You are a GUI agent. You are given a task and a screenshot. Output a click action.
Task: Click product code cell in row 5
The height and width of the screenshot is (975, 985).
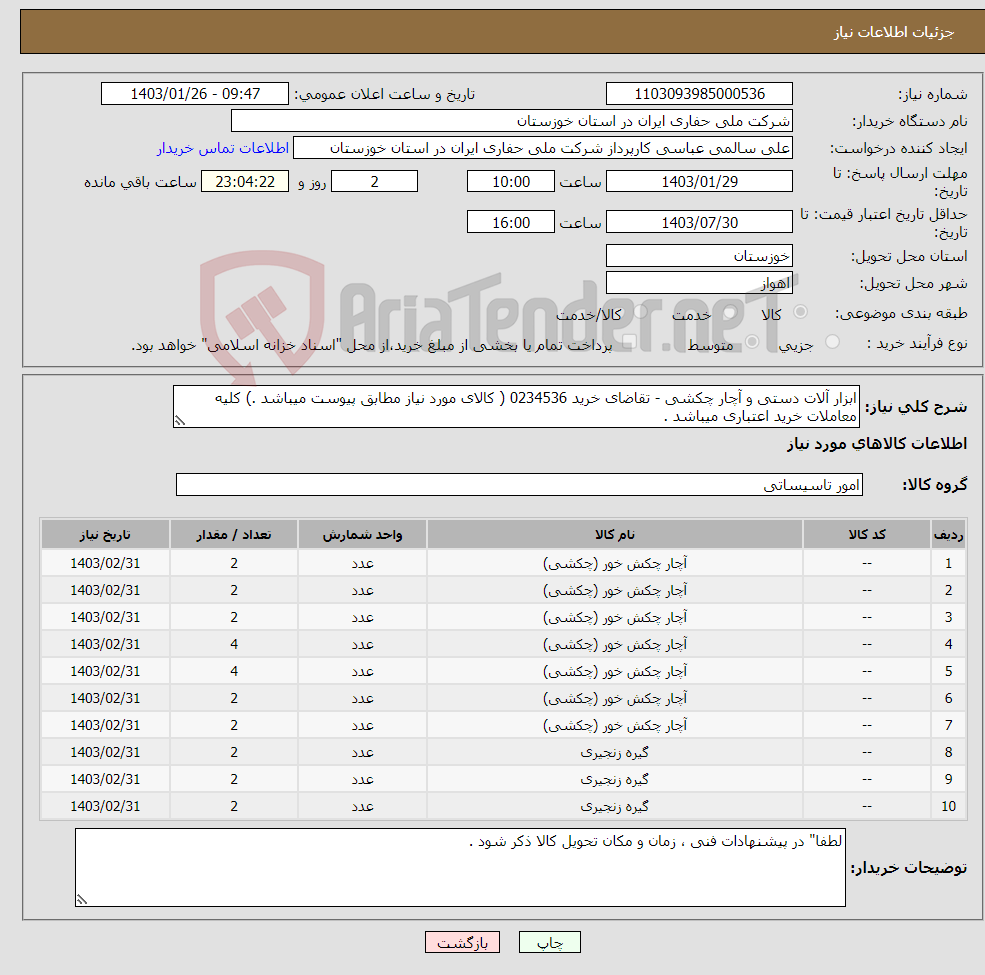click(867, 672)
